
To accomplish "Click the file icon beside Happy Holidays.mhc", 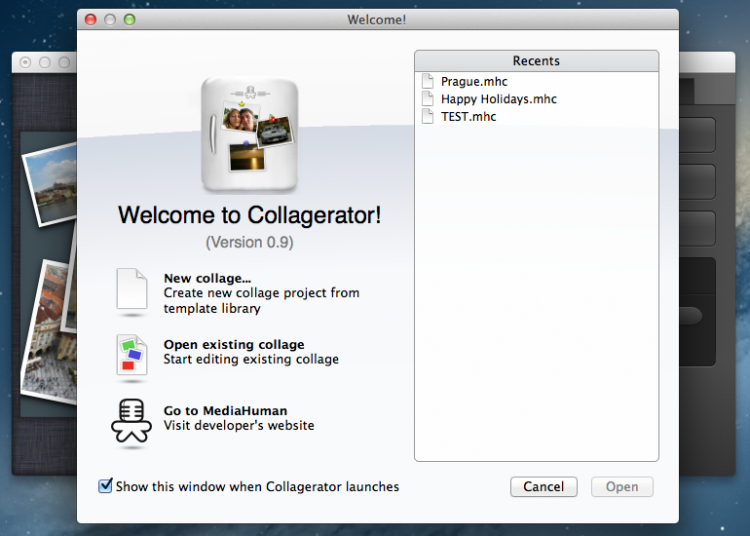I will (428, 99).
